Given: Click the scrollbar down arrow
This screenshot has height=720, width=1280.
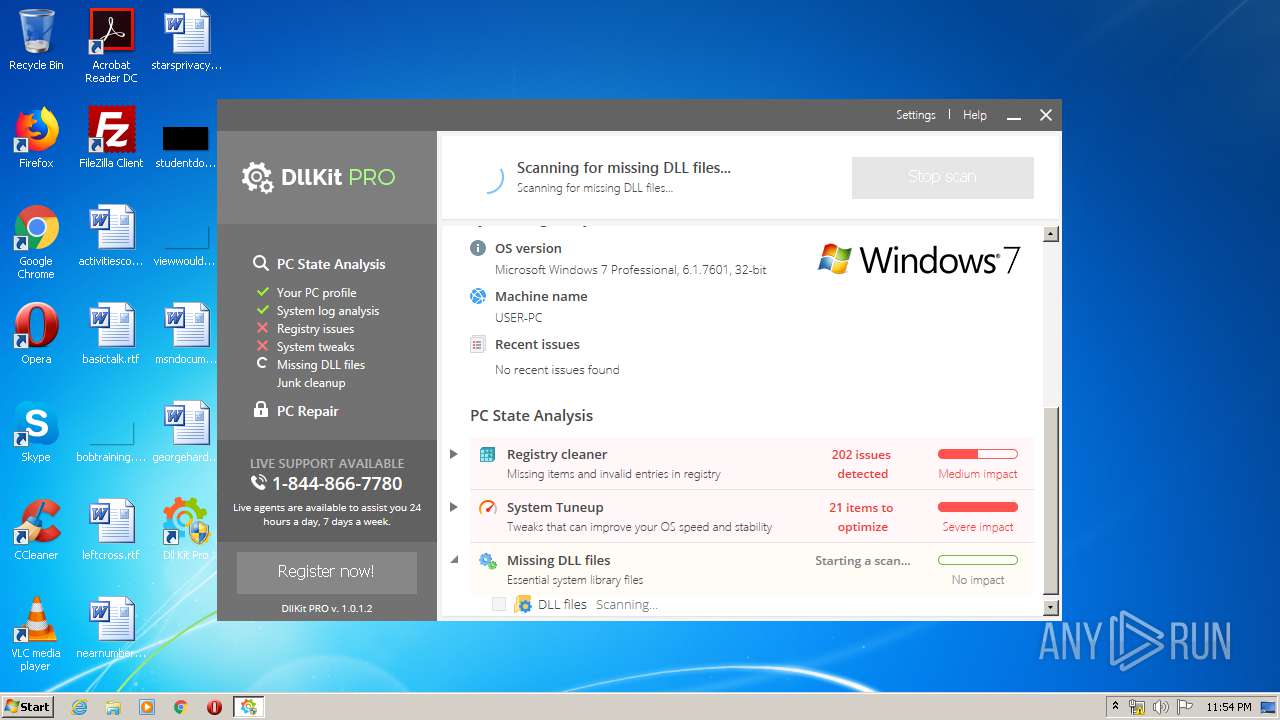Looking at the screenshot, I should tap(1050, 607).
